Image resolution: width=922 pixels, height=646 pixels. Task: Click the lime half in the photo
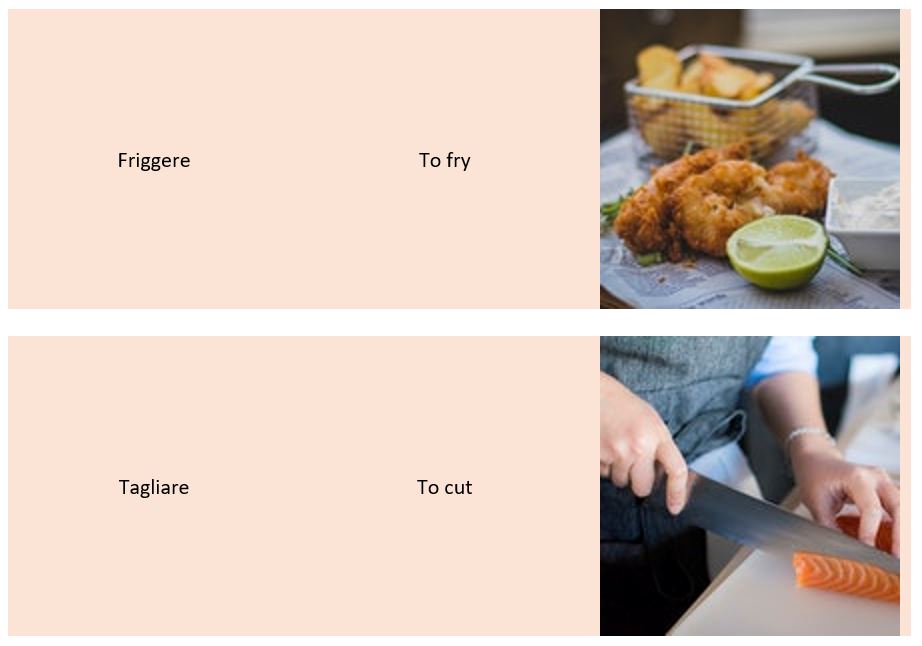tap(776, 252)
